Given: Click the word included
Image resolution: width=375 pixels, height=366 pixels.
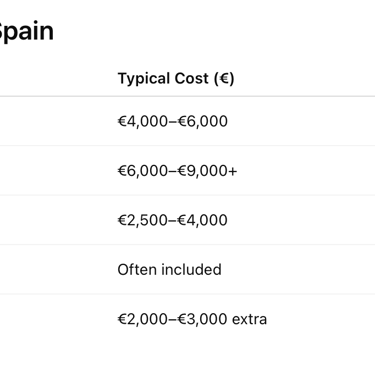Looking at the screenshot, I should (191, 270).
